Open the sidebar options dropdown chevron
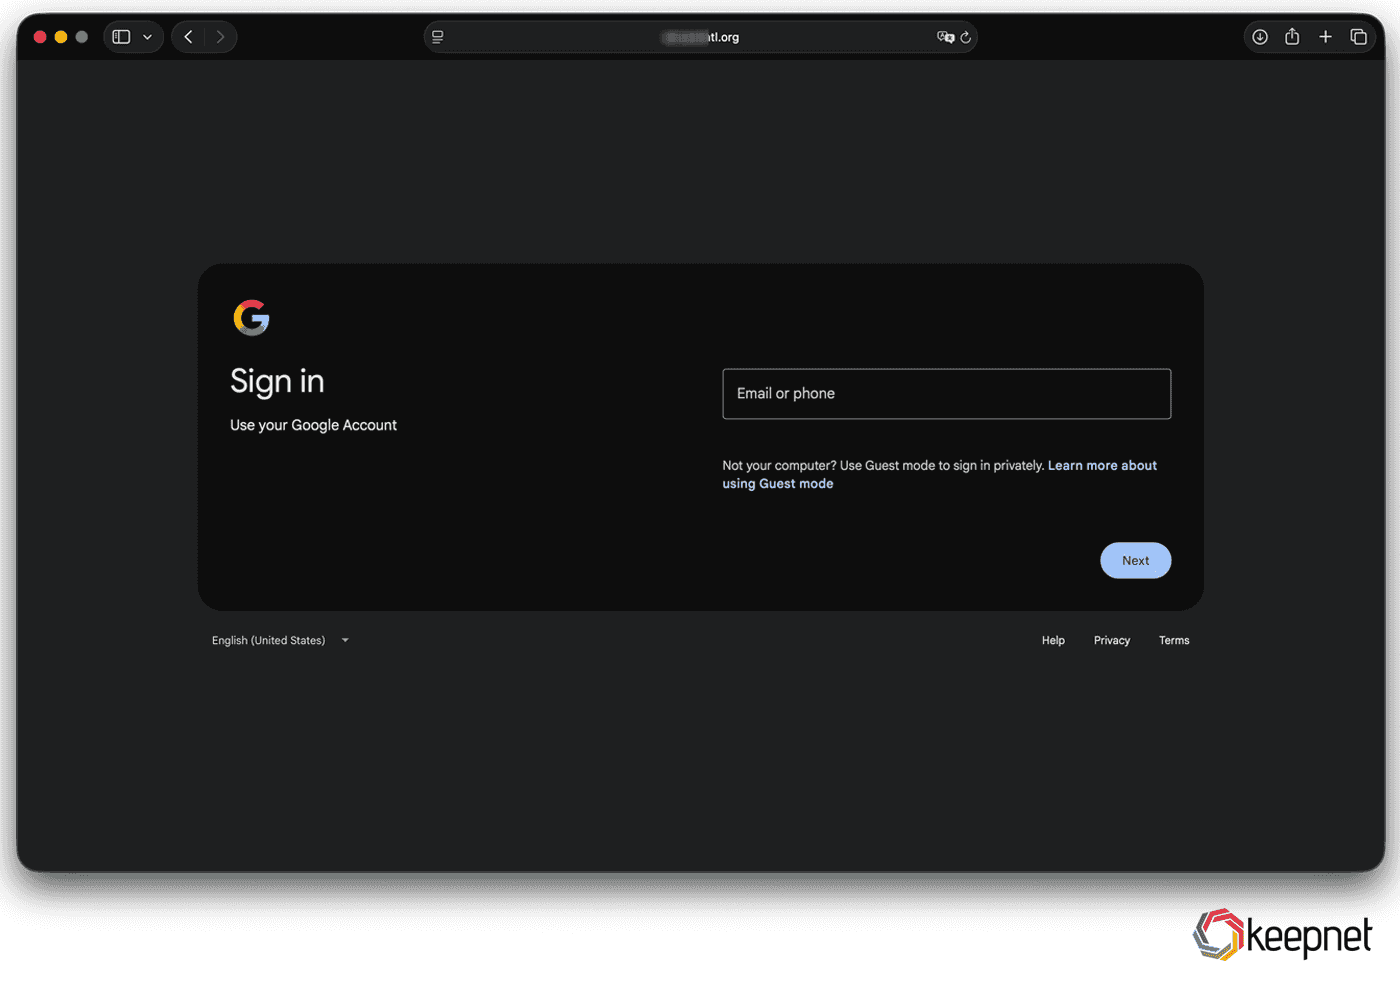 tap(147, 37)
